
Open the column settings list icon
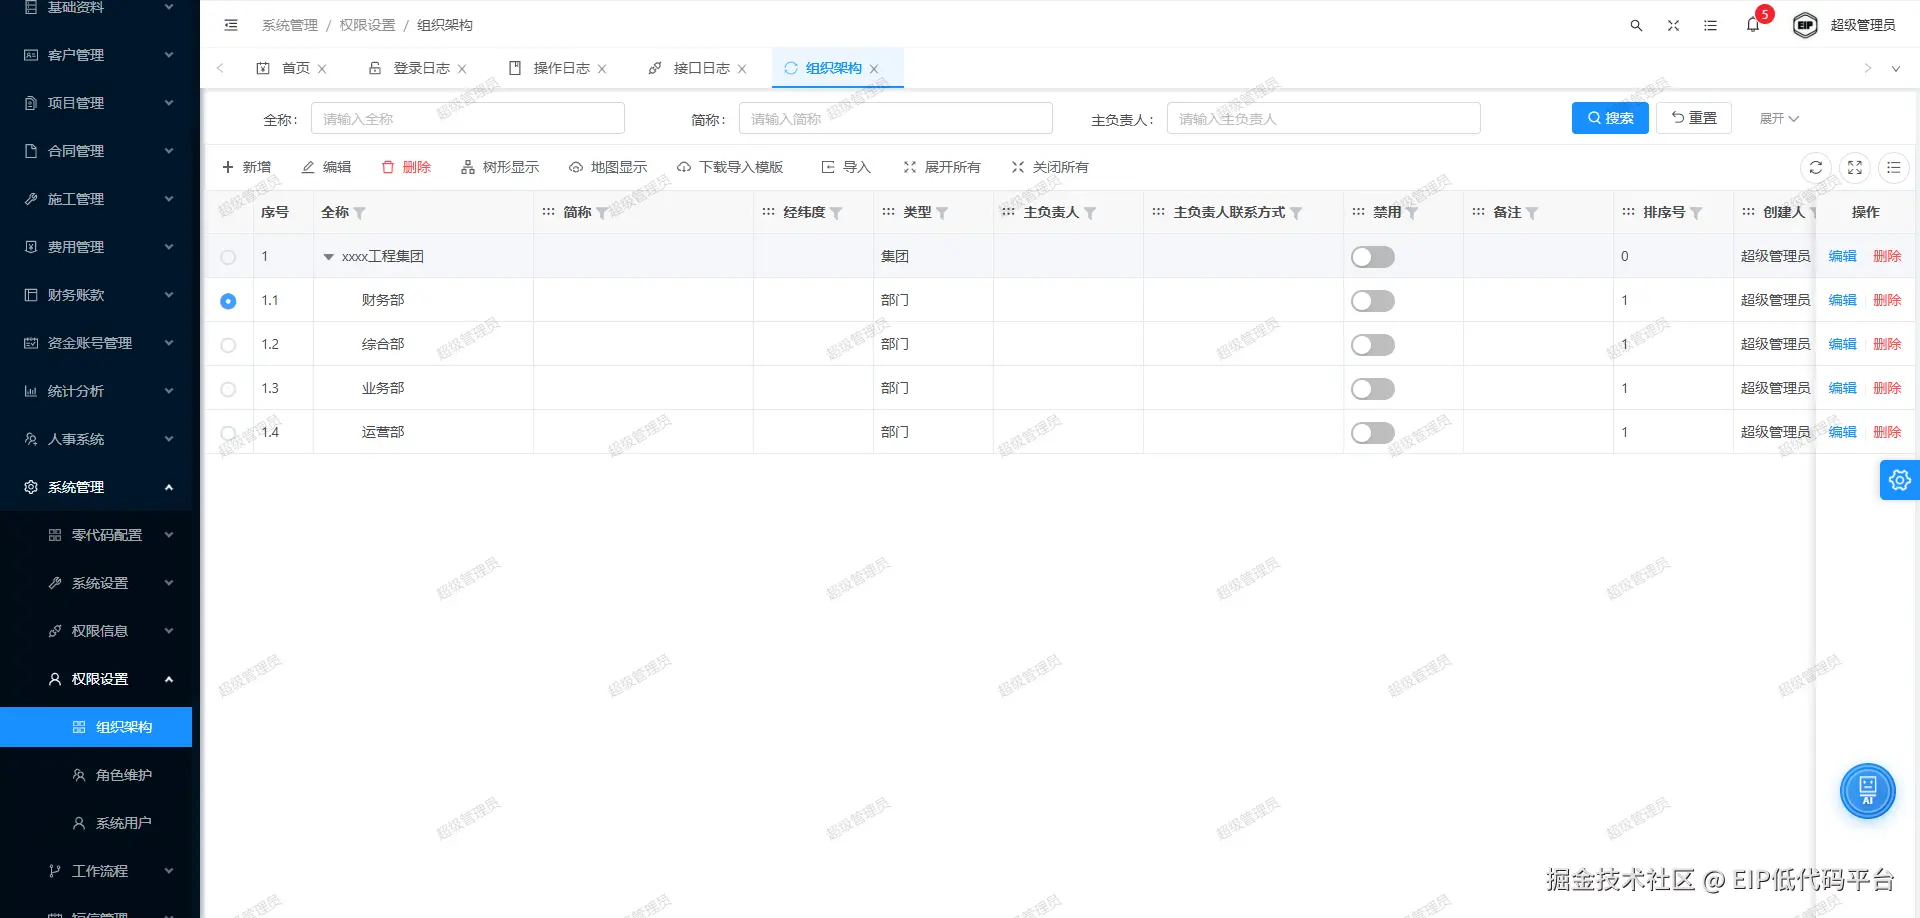click(x=1894, y=168)
